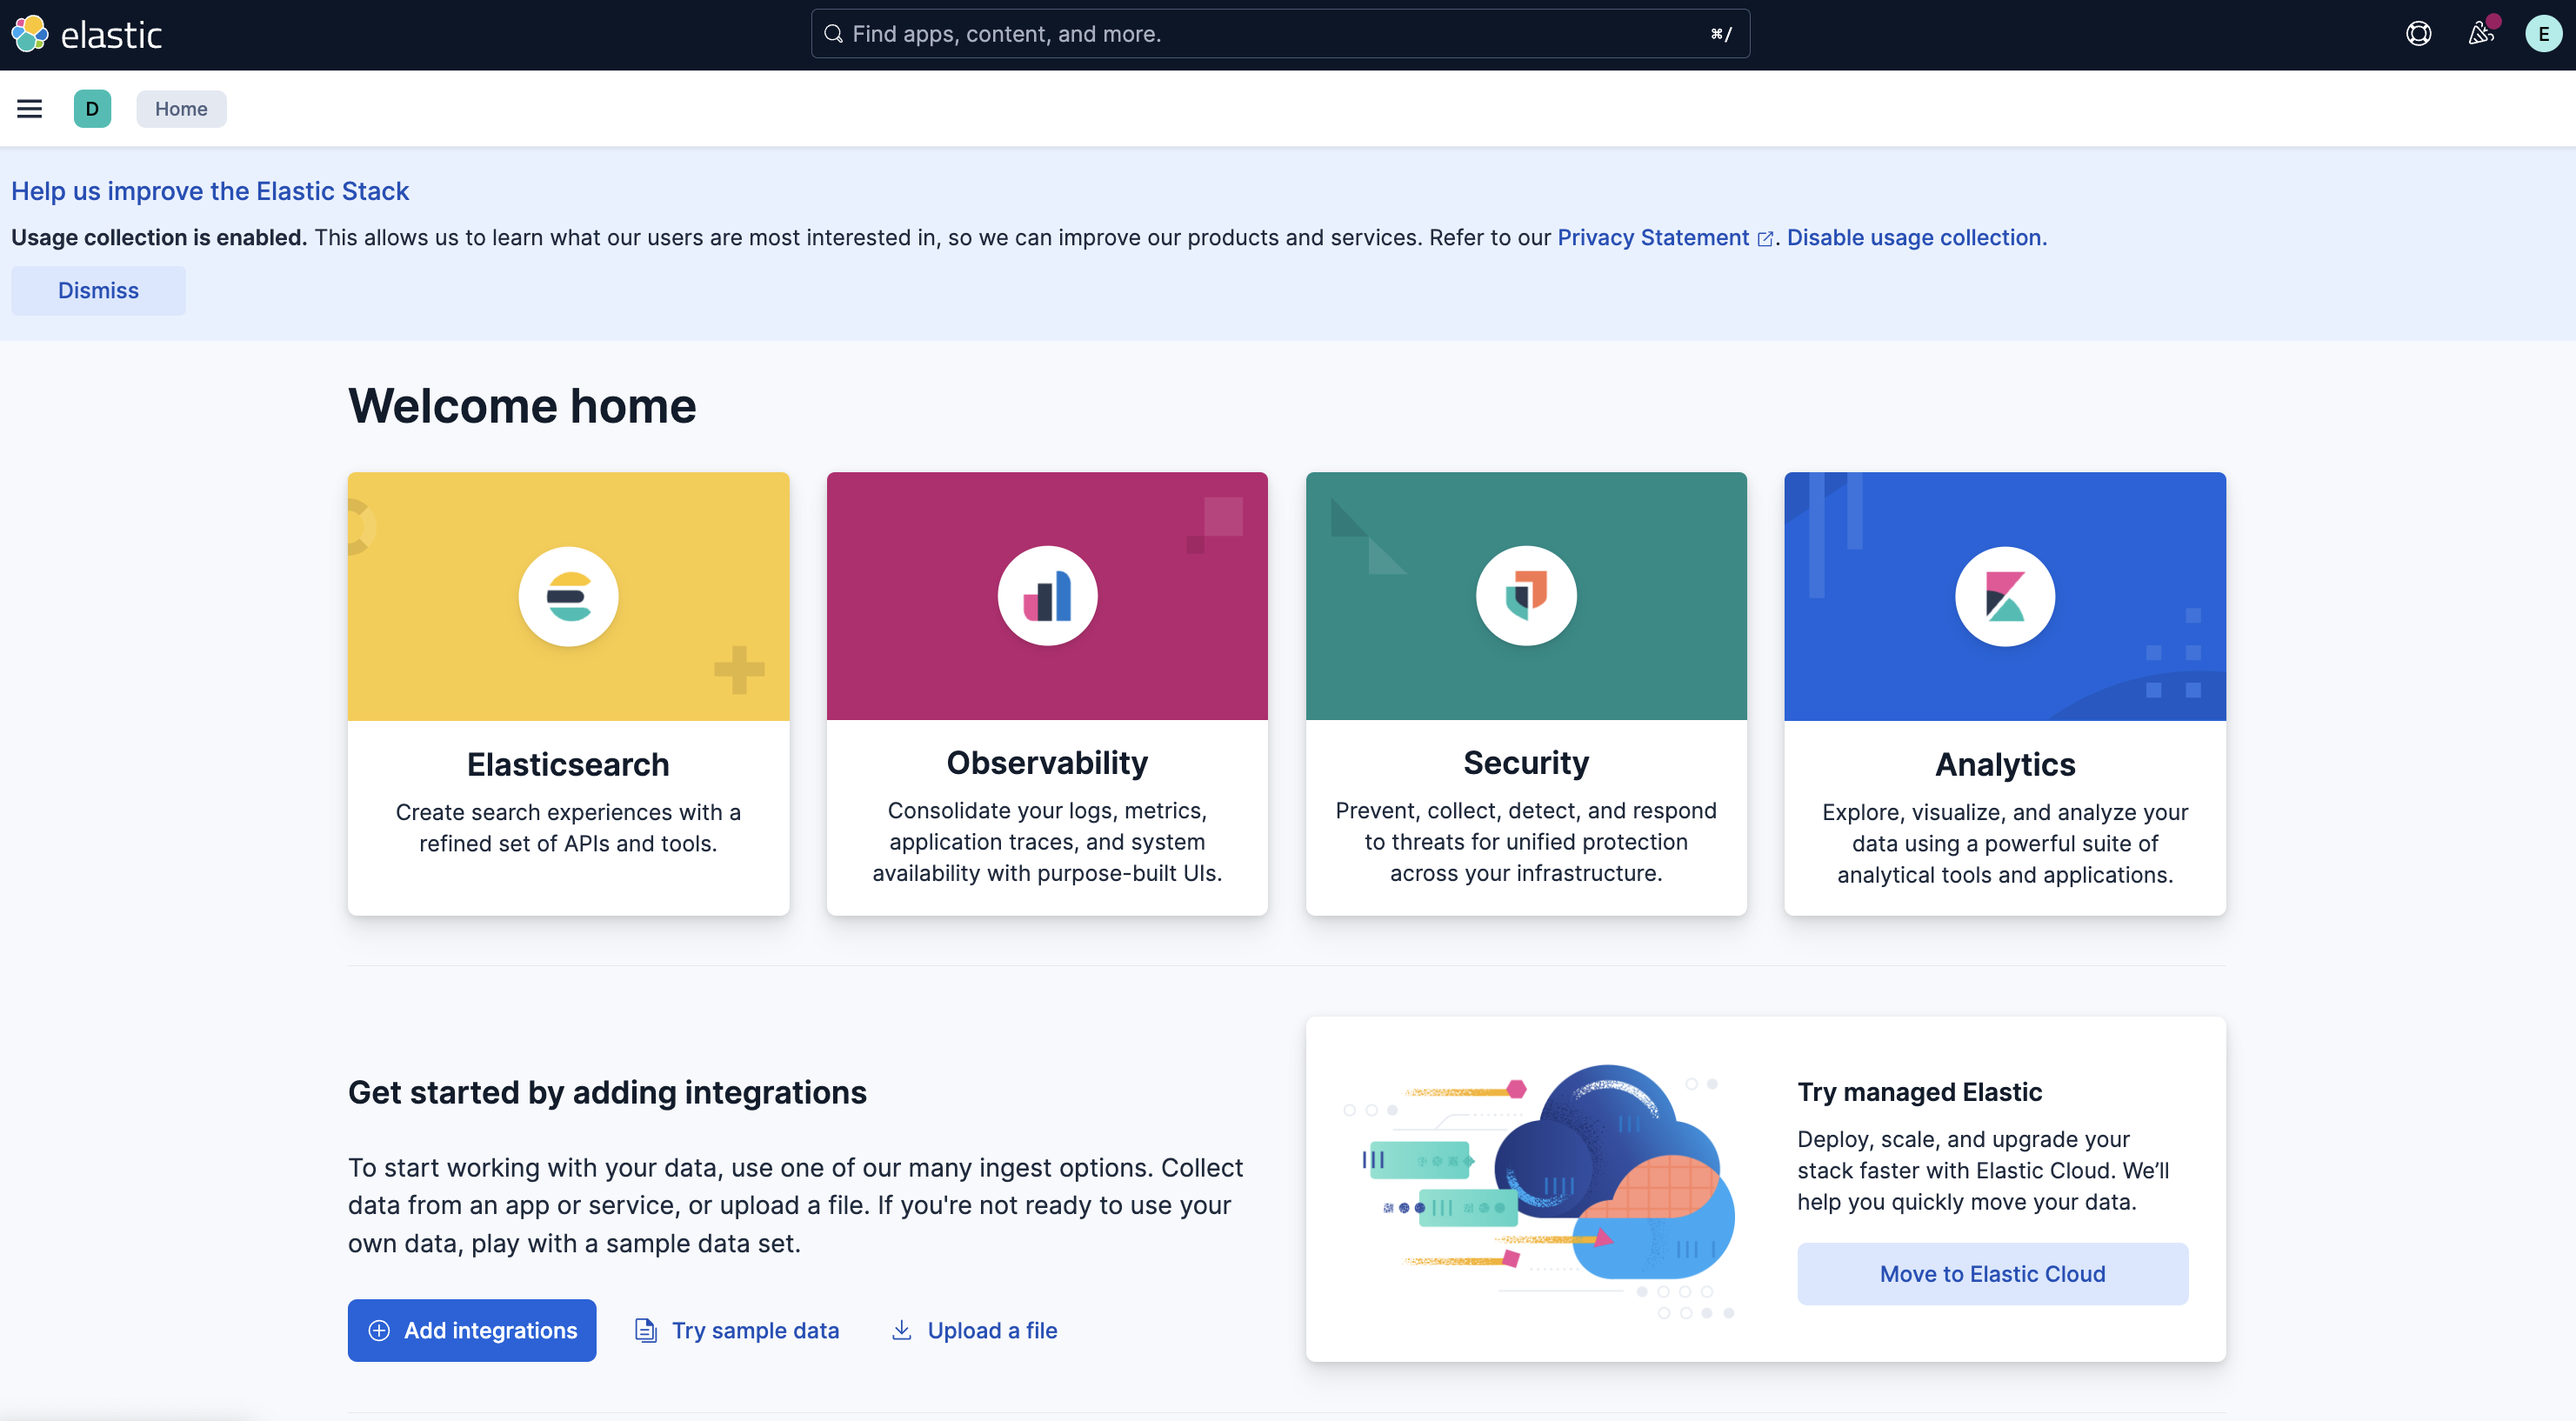The height and width of the screenshot is (1421, 2576).
Task: Open the Analytics card title
Action: tap(2005, 764)
